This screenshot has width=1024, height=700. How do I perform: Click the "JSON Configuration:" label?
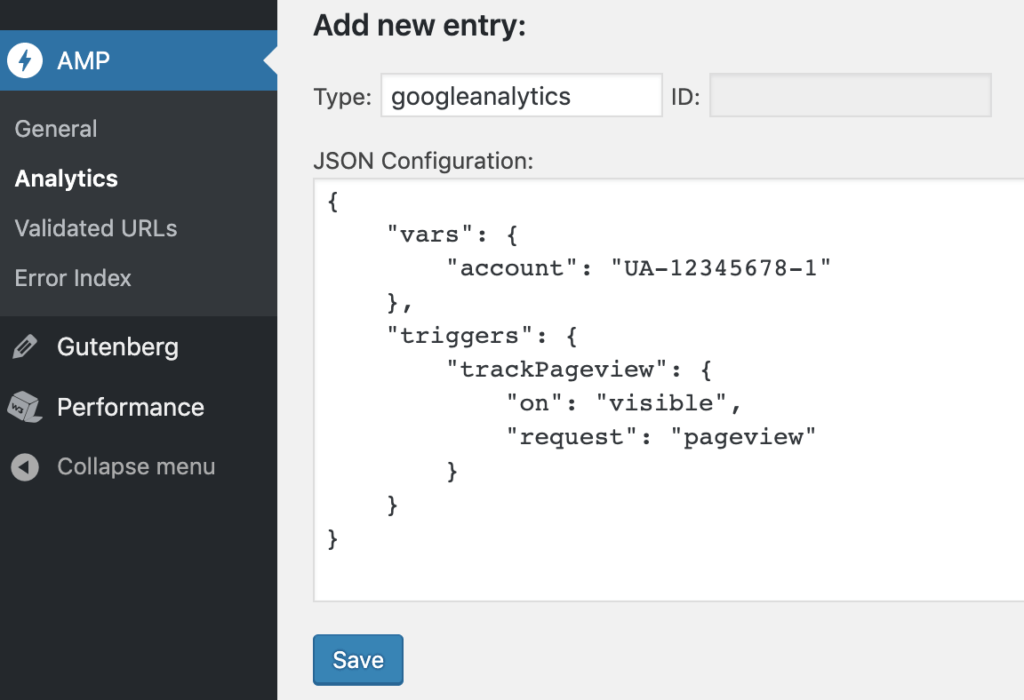[x=423, y=161]
